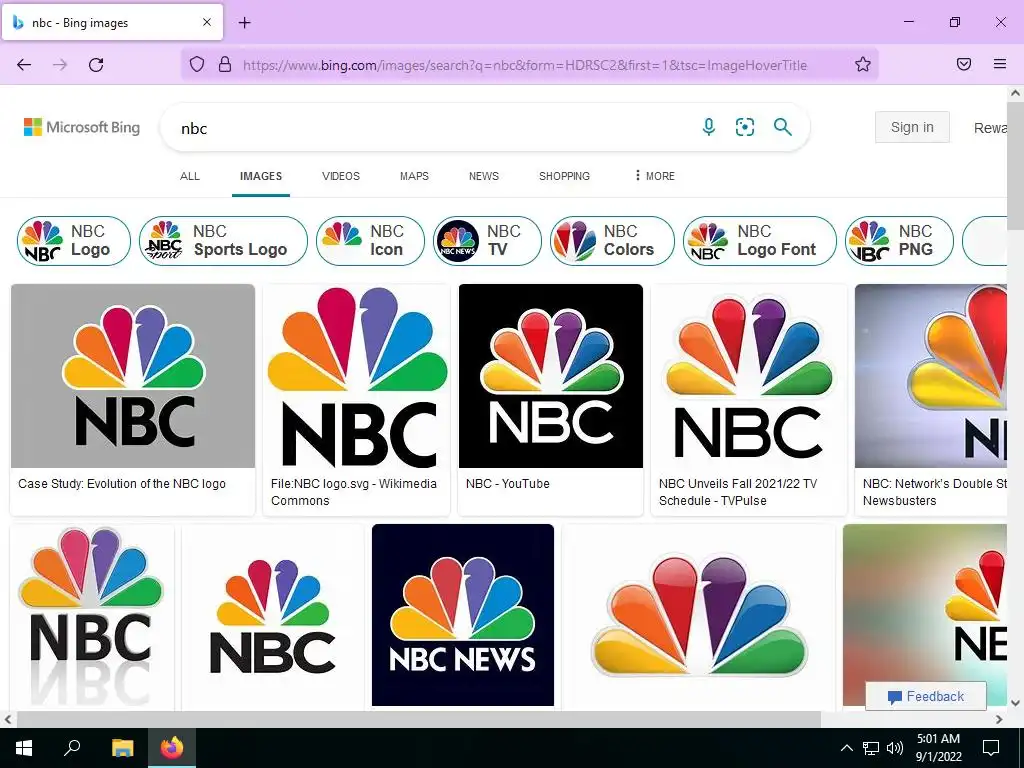
Task: Click the Firefox taskbar icon
Action: [x=172, y=748]
